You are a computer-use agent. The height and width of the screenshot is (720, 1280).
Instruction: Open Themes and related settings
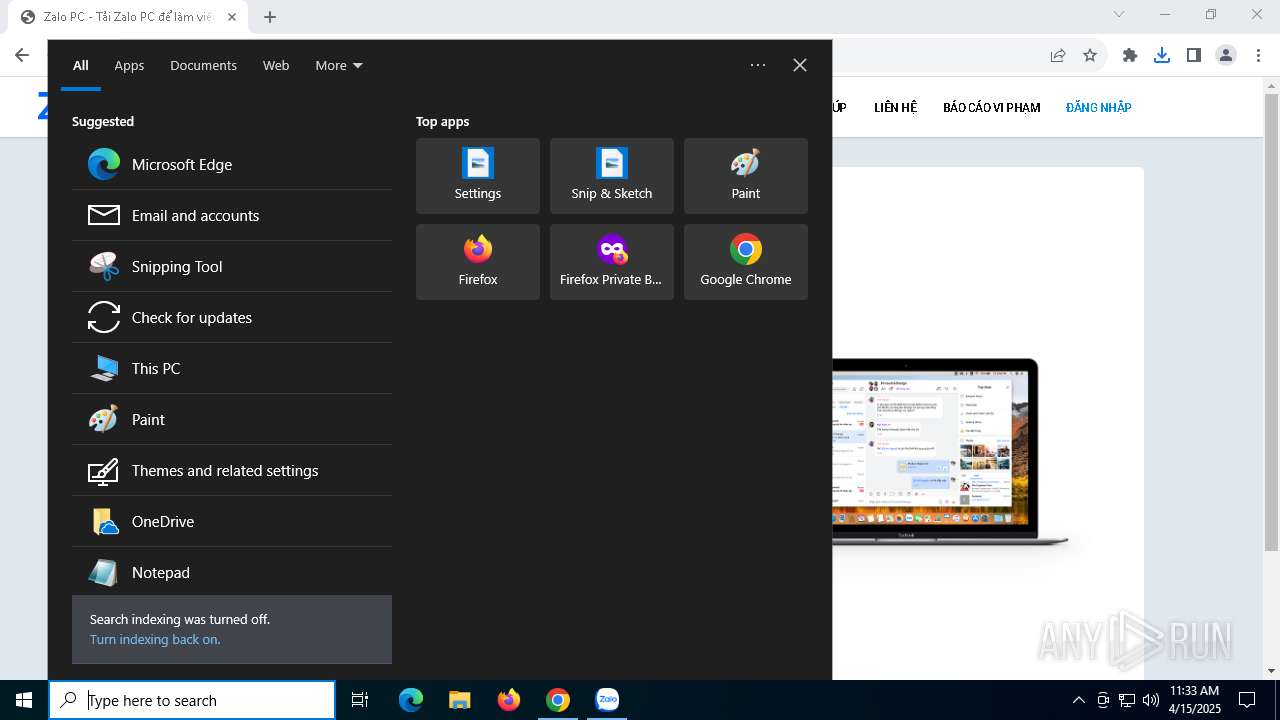(x=232, y=470)
